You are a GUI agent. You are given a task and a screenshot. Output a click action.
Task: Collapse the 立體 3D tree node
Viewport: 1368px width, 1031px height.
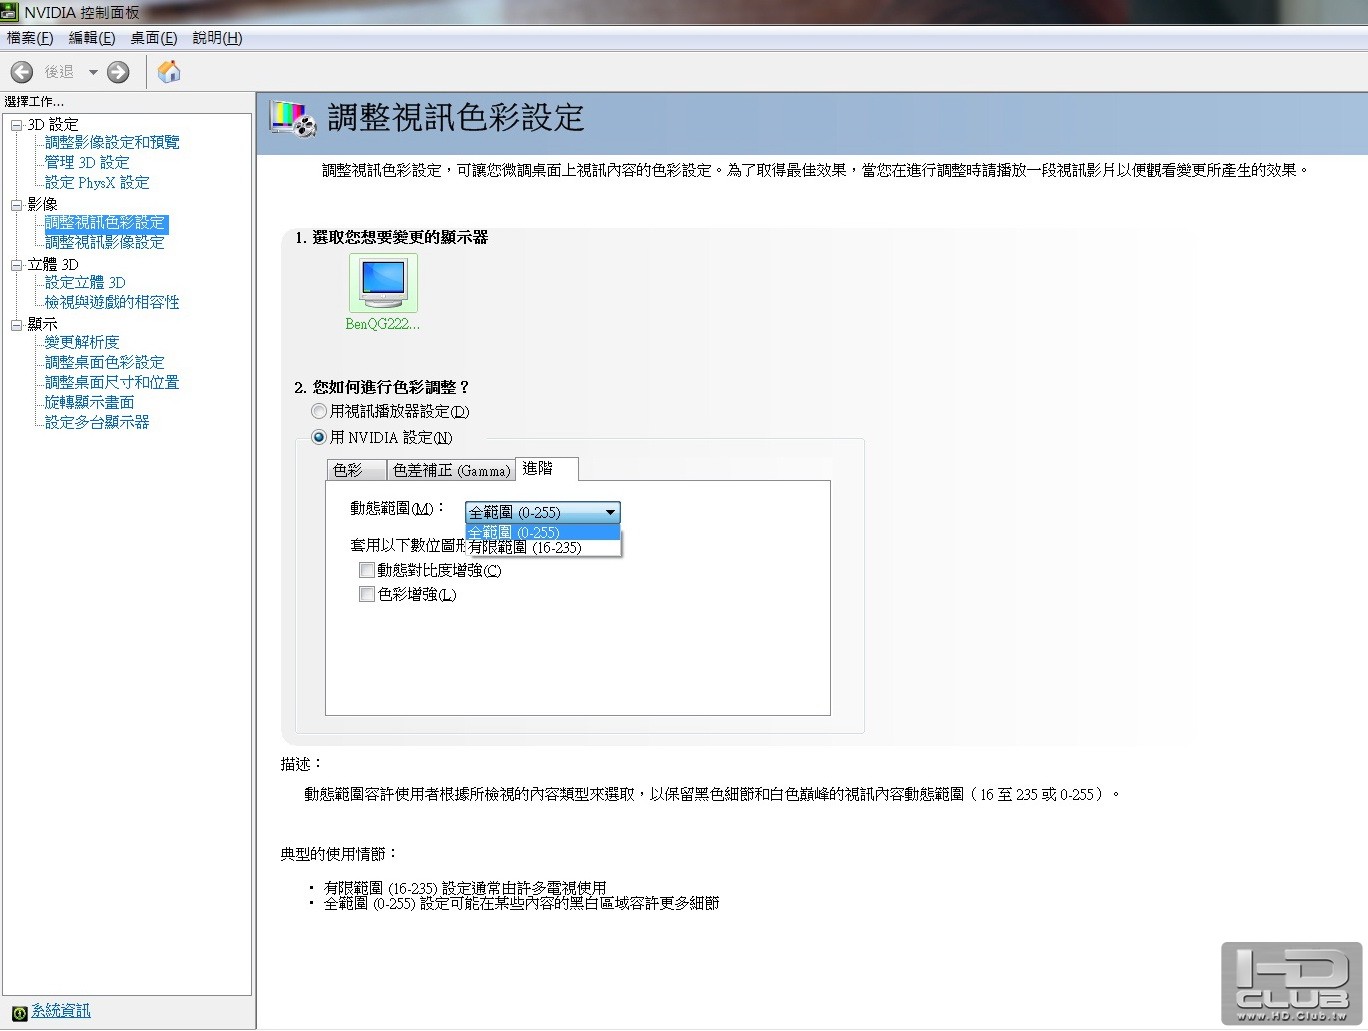click(x=16, y=265)
